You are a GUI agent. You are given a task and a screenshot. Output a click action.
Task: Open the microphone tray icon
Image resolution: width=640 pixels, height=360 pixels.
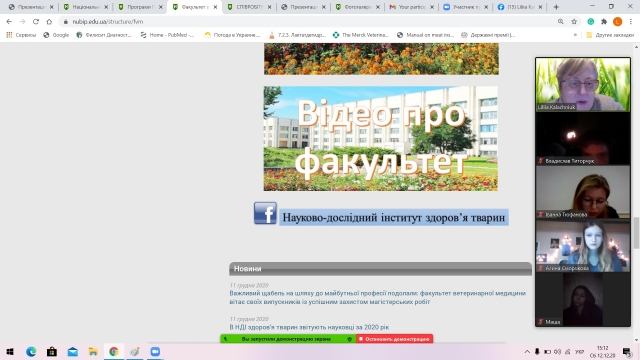[537, 352]
